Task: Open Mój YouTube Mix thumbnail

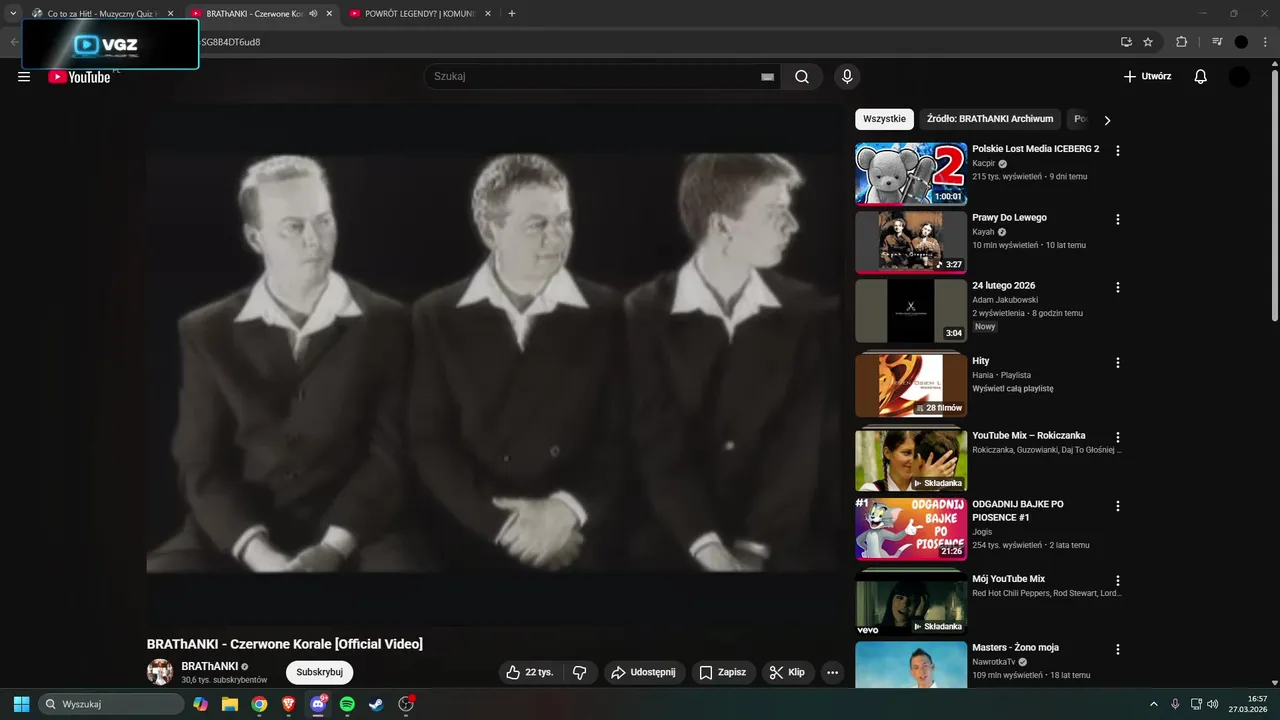Action: 911,603
